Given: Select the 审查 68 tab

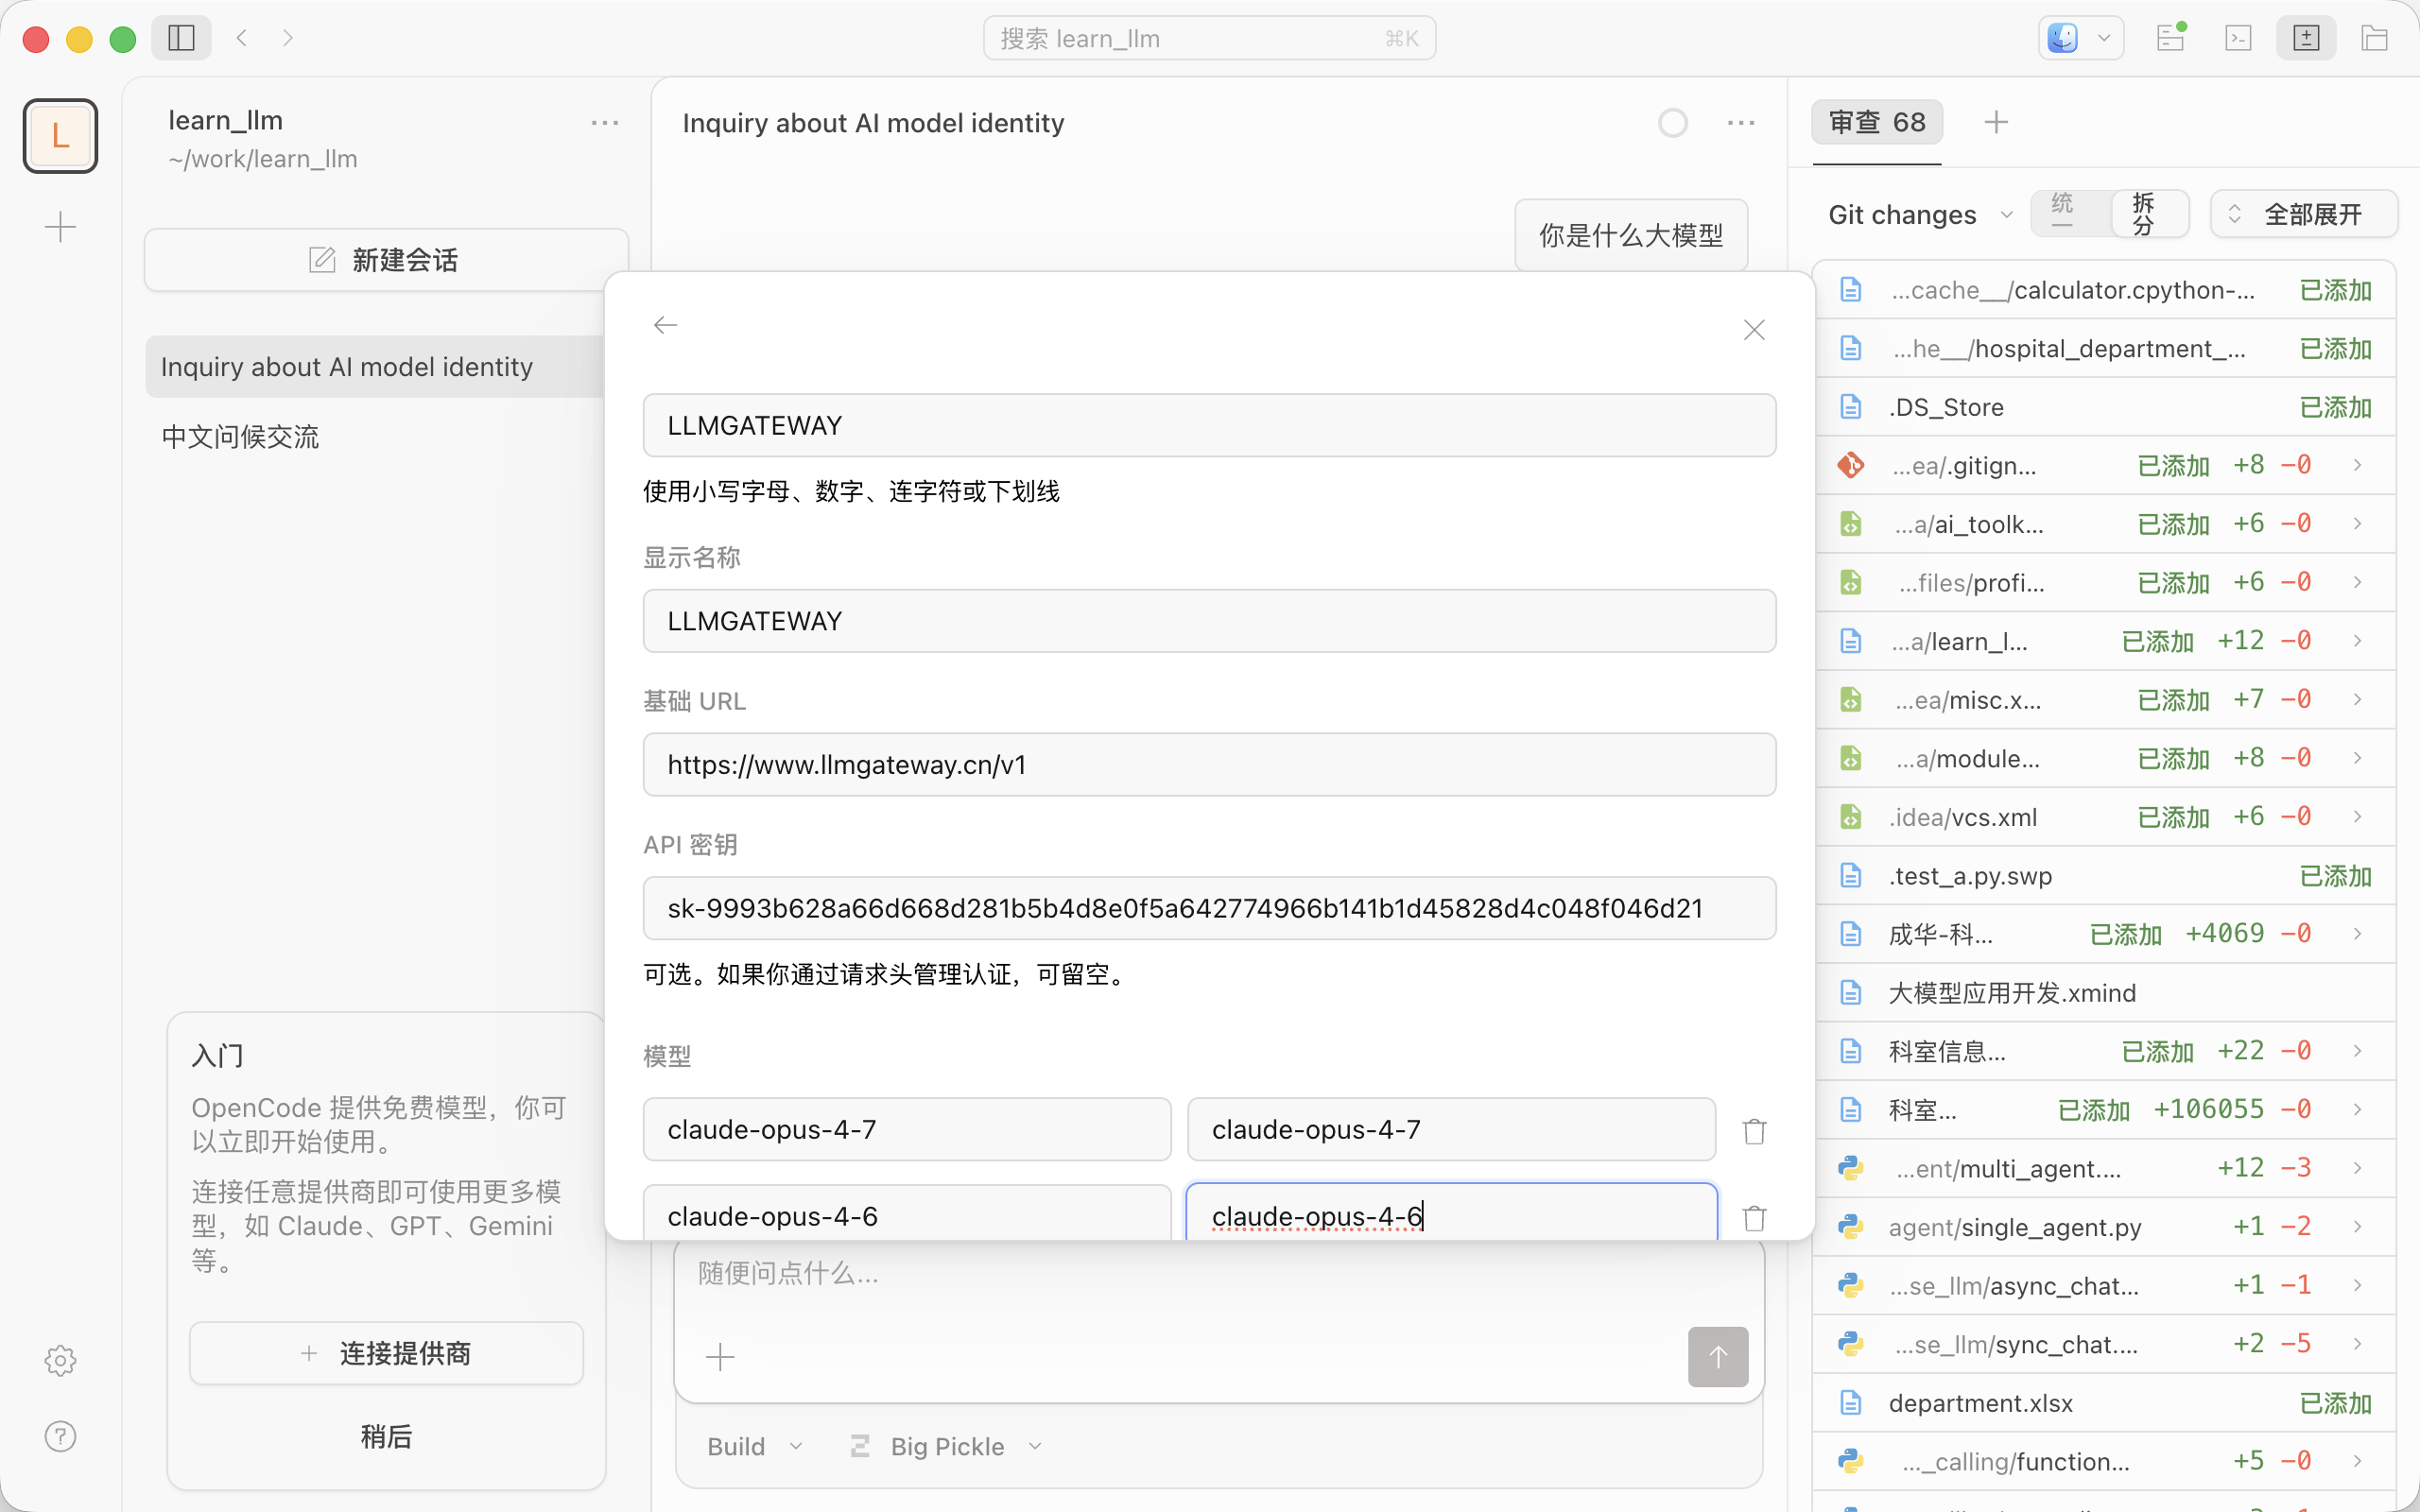Looking at the screenshot, I should [1877, 122].
